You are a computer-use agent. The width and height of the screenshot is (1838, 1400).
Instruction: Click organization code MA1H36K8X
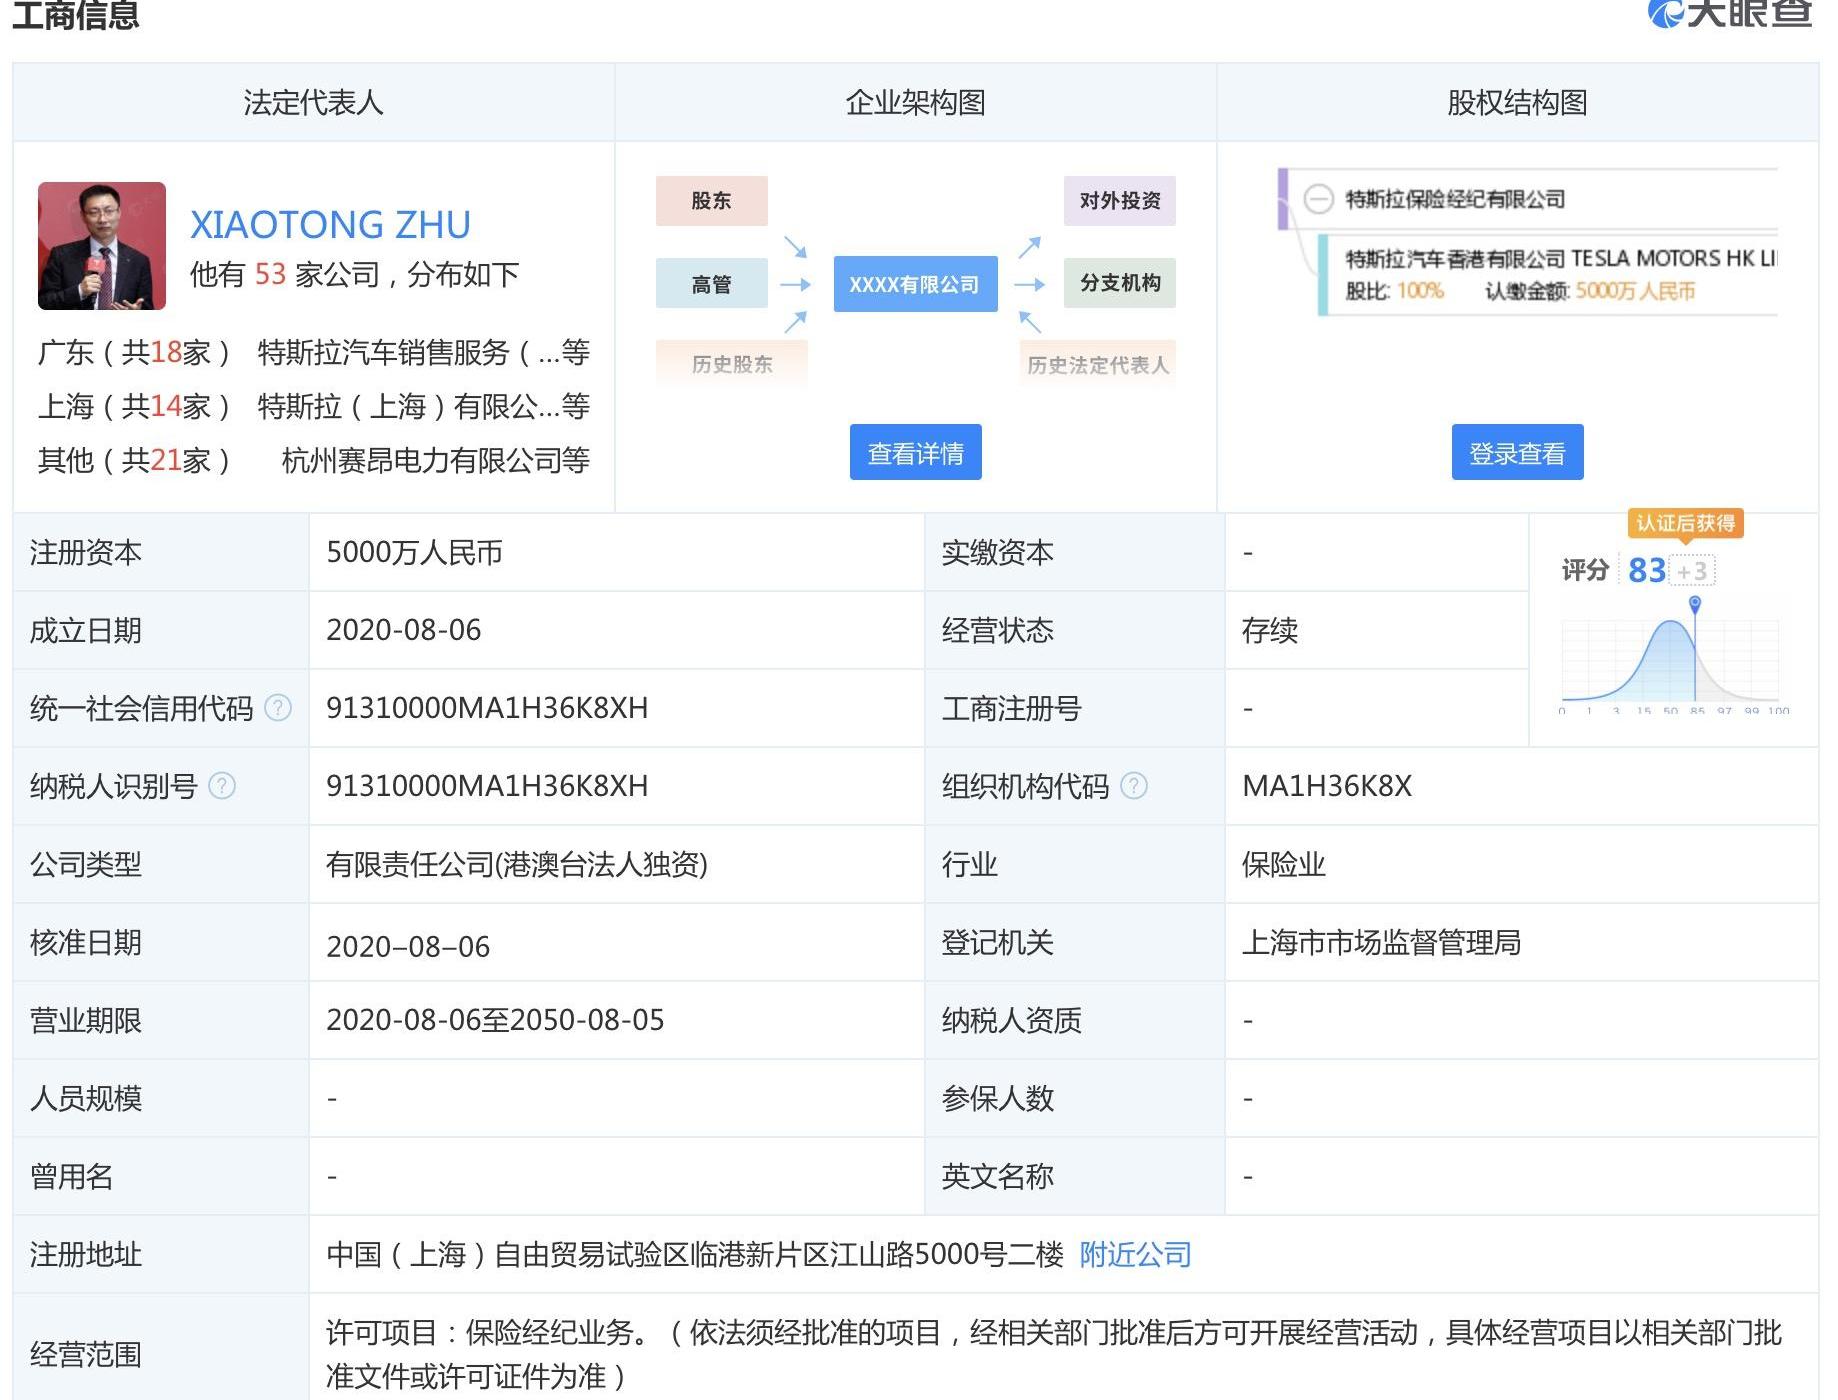point(1327,786)
